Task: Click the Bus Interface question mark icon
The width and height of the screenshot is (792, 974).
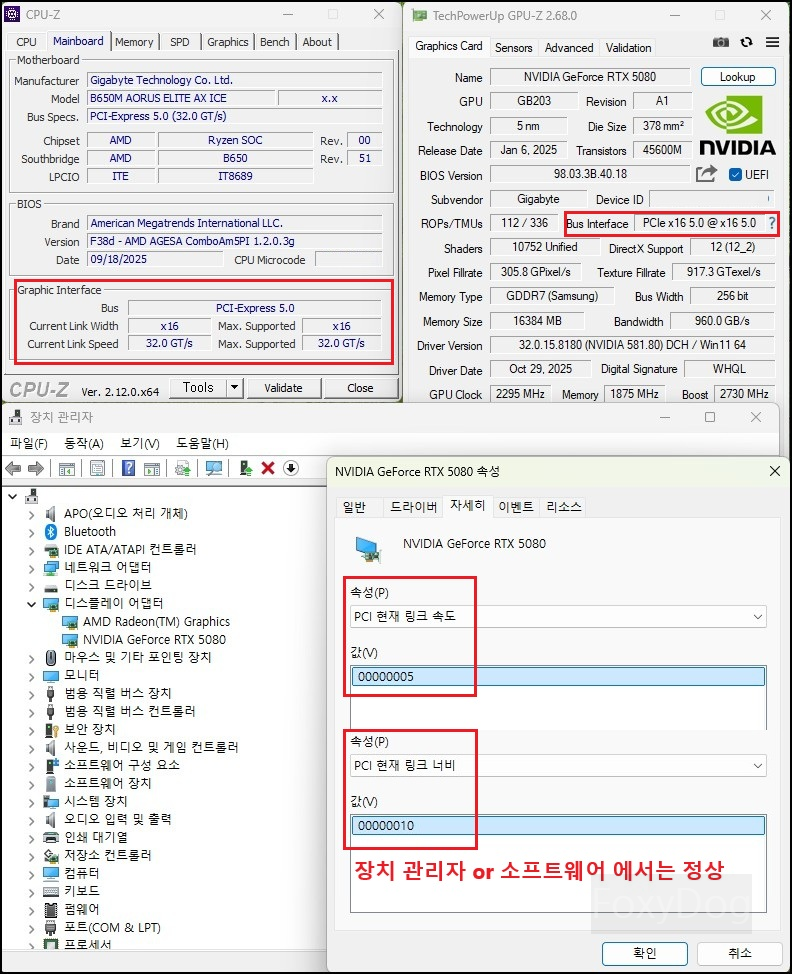Action: click(772, 223)
